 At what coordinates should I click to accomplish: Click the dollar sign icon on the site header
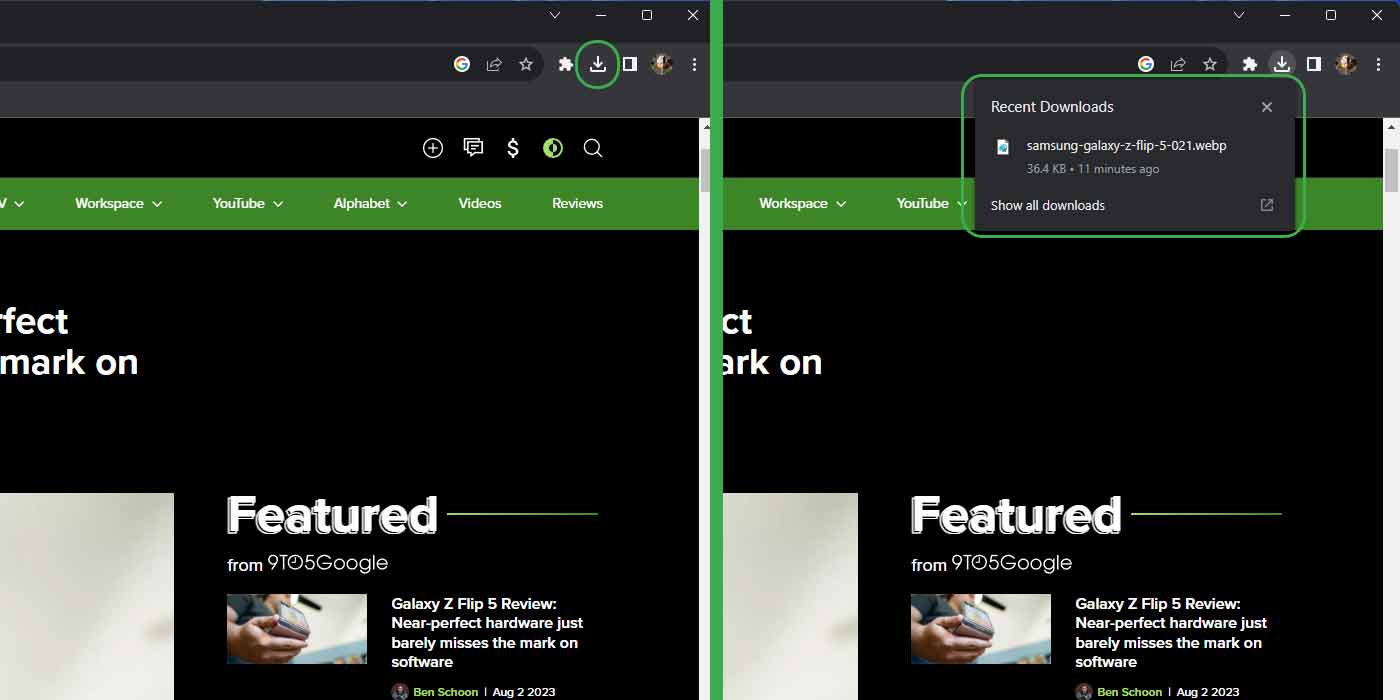pos(512,147)
